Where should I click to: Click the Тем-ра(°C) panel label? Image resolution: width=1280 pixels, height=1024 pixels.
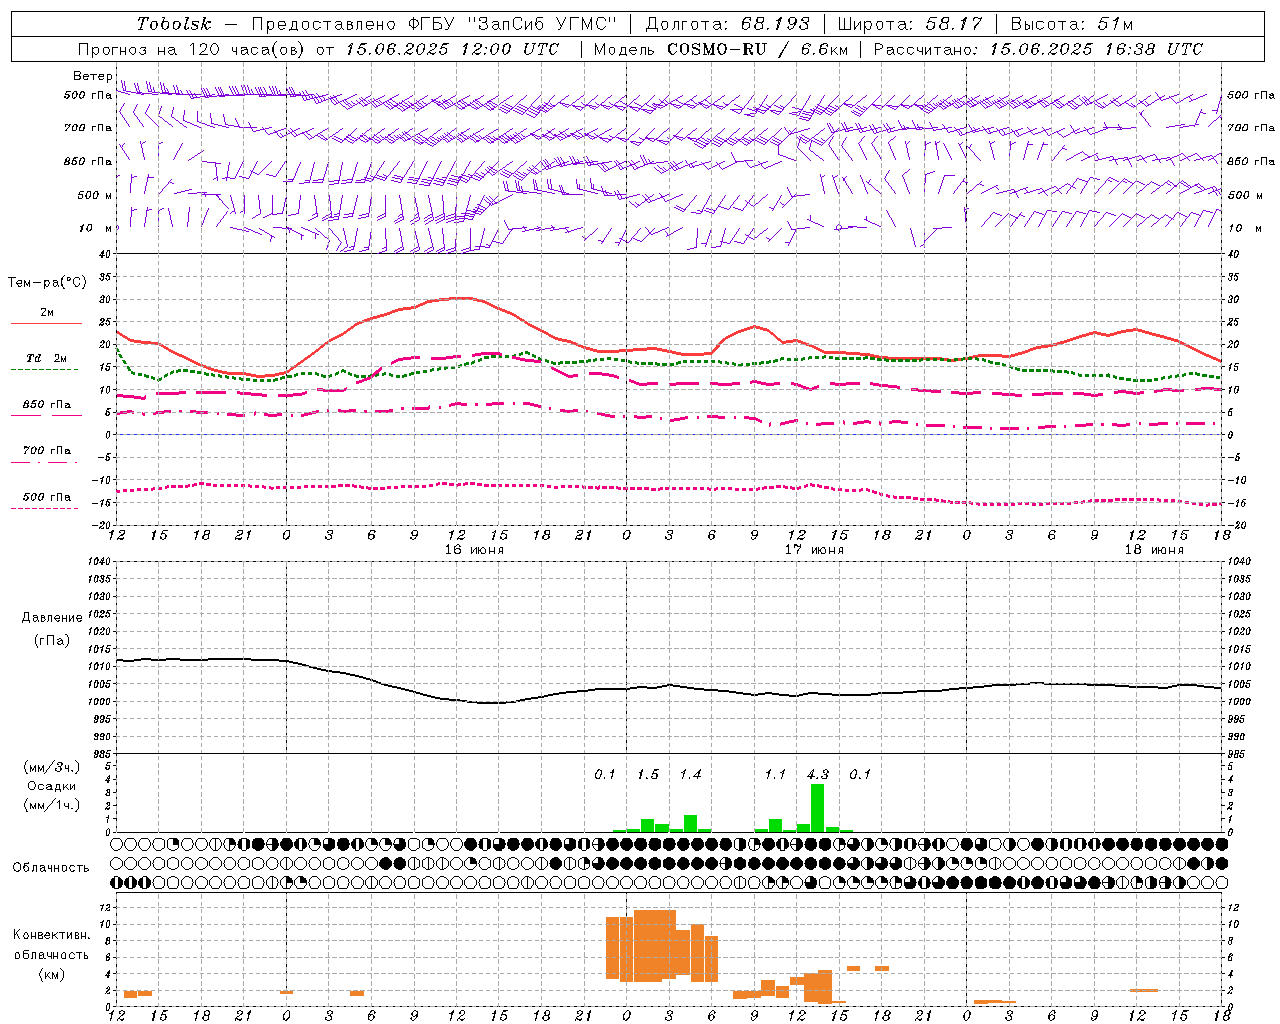tap(48, 283)
